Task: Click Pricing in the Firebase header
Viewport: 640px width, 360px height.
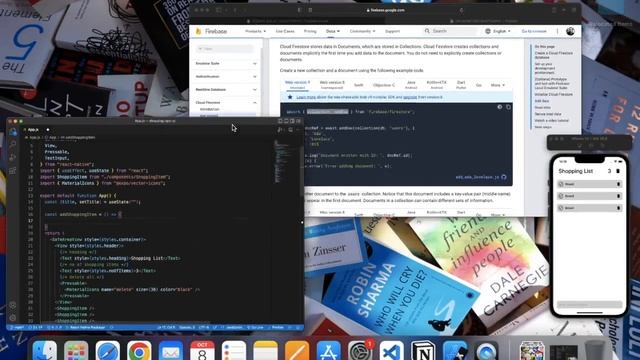Action: [x=310, y=31]
